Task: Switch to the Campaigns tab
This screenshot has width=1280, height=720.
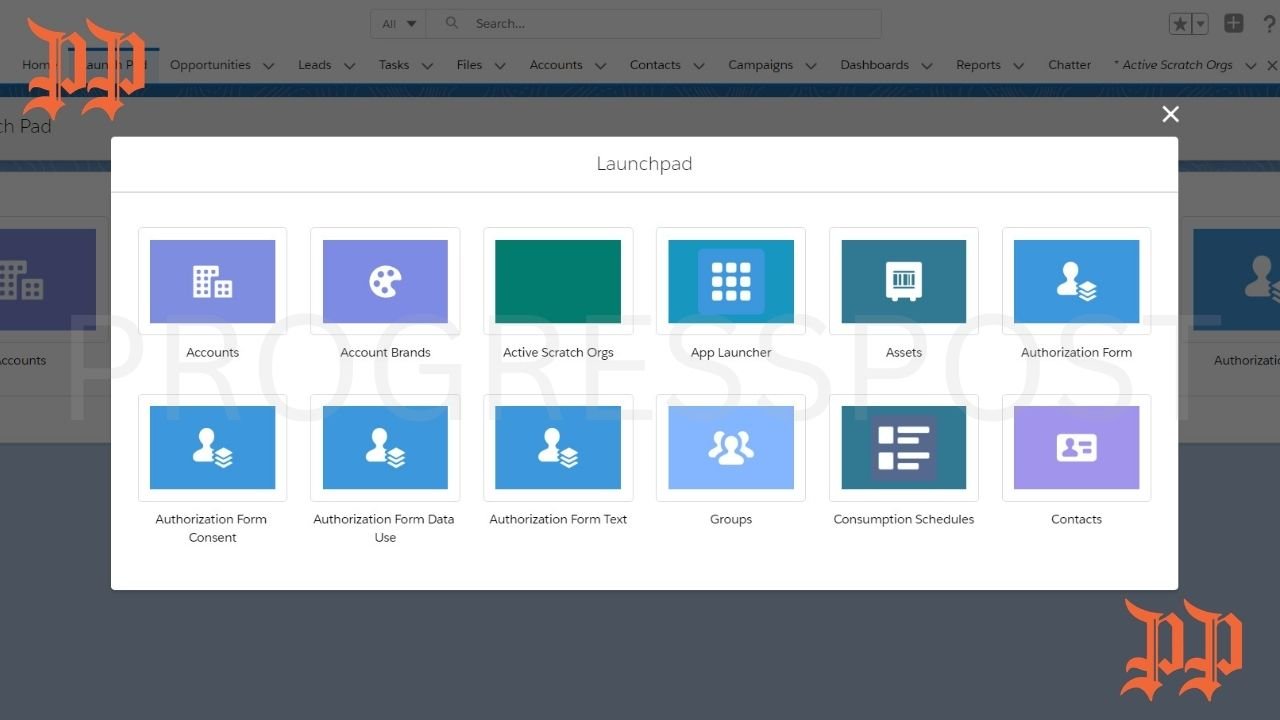Action: (x=760, y=65)
